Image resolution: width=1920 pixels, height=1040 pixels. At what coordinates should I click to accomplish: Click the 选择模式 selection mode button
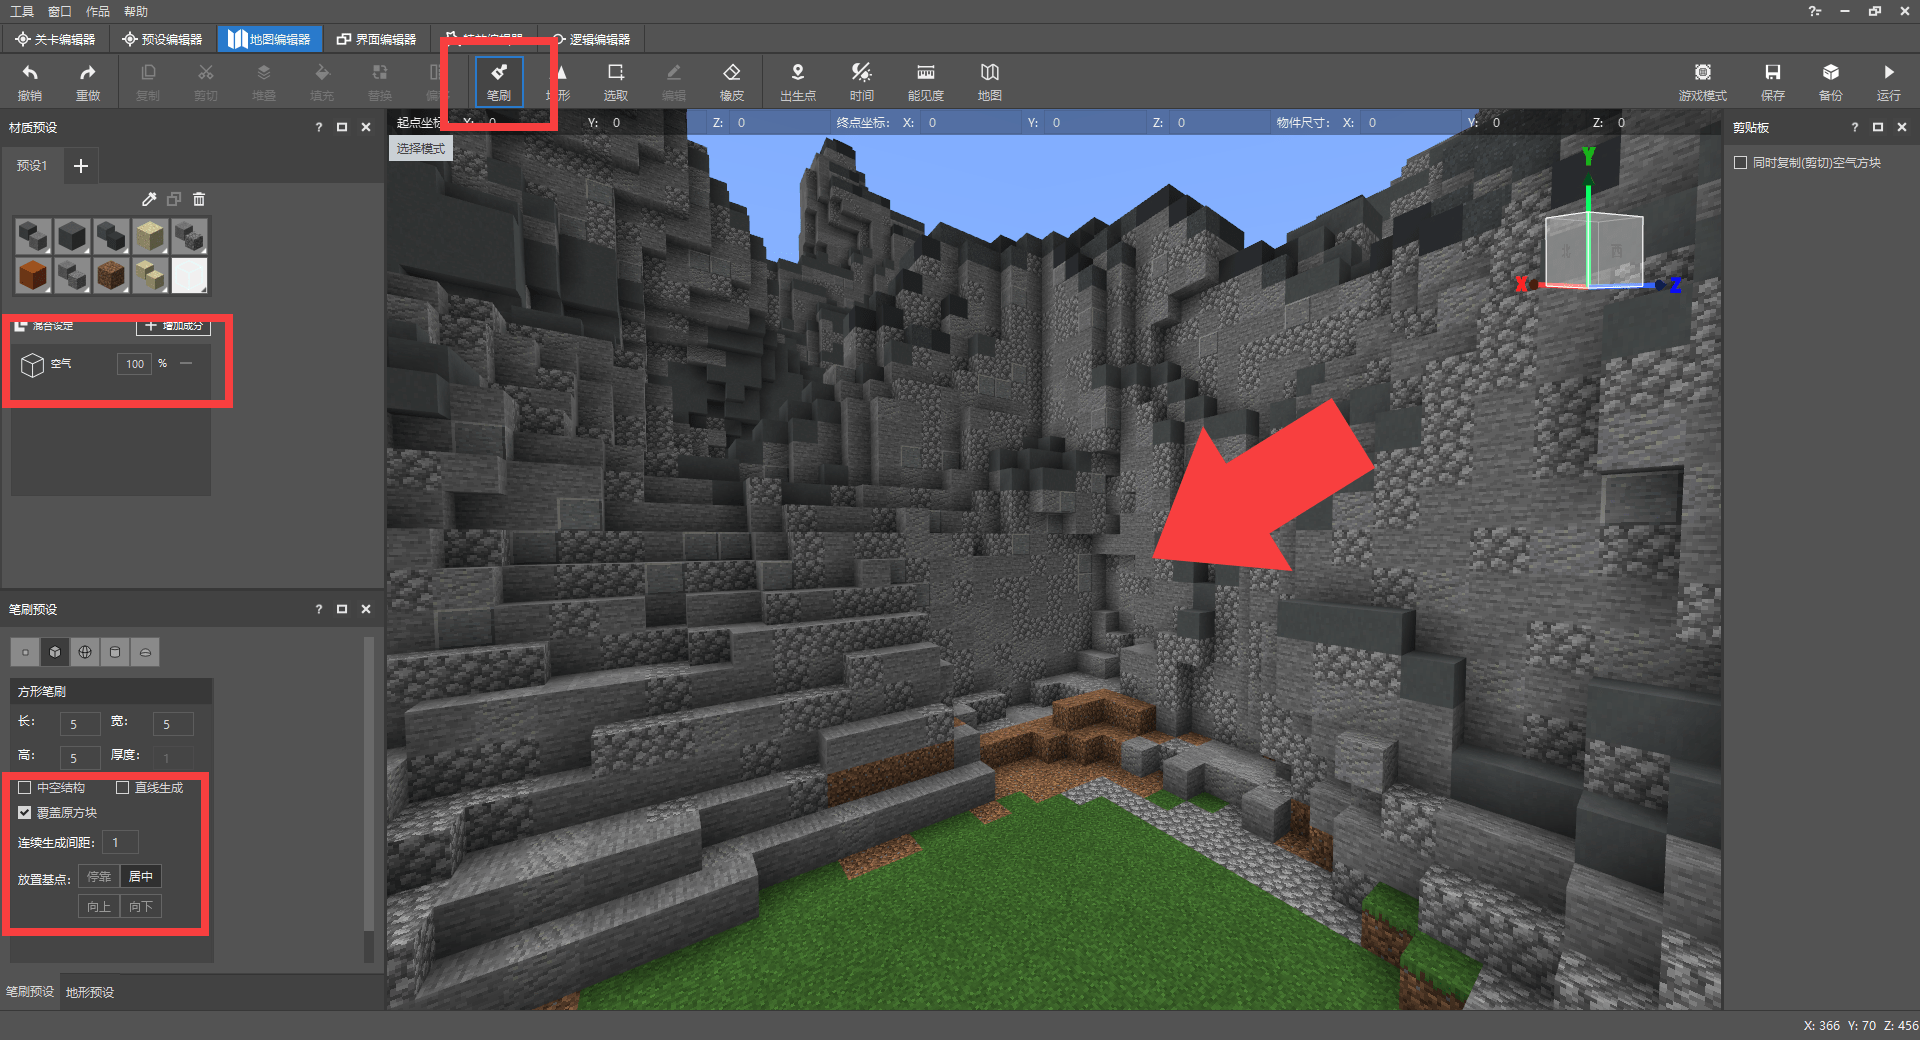[x=421, y=148]
